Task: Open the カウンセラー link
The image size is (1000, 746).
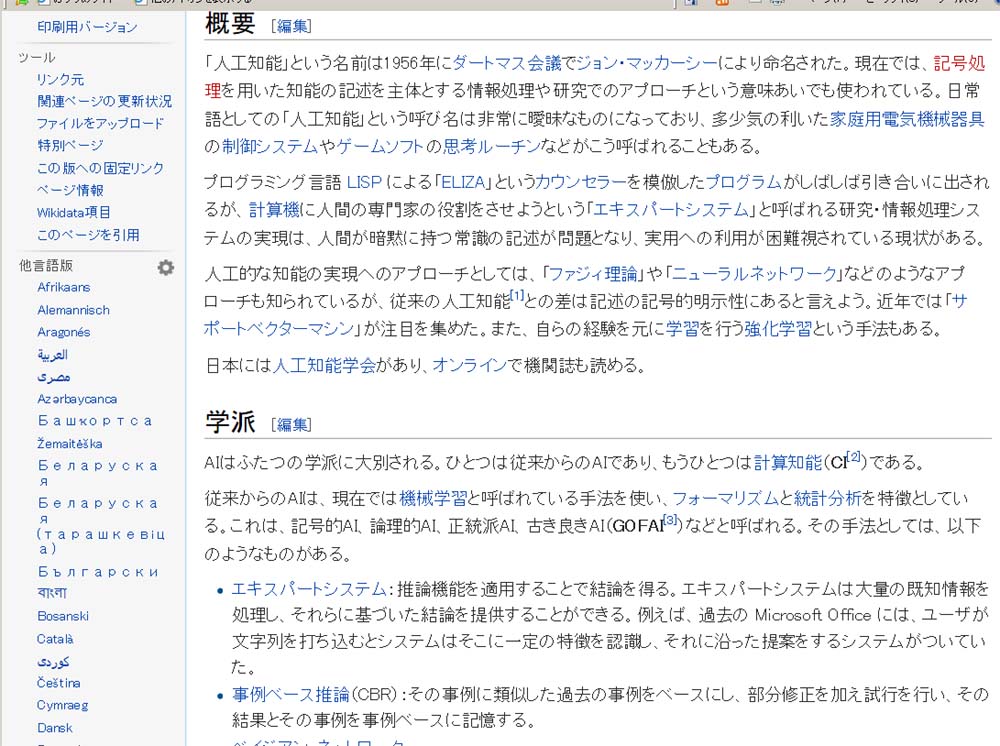Action: [x=581, y=182]
